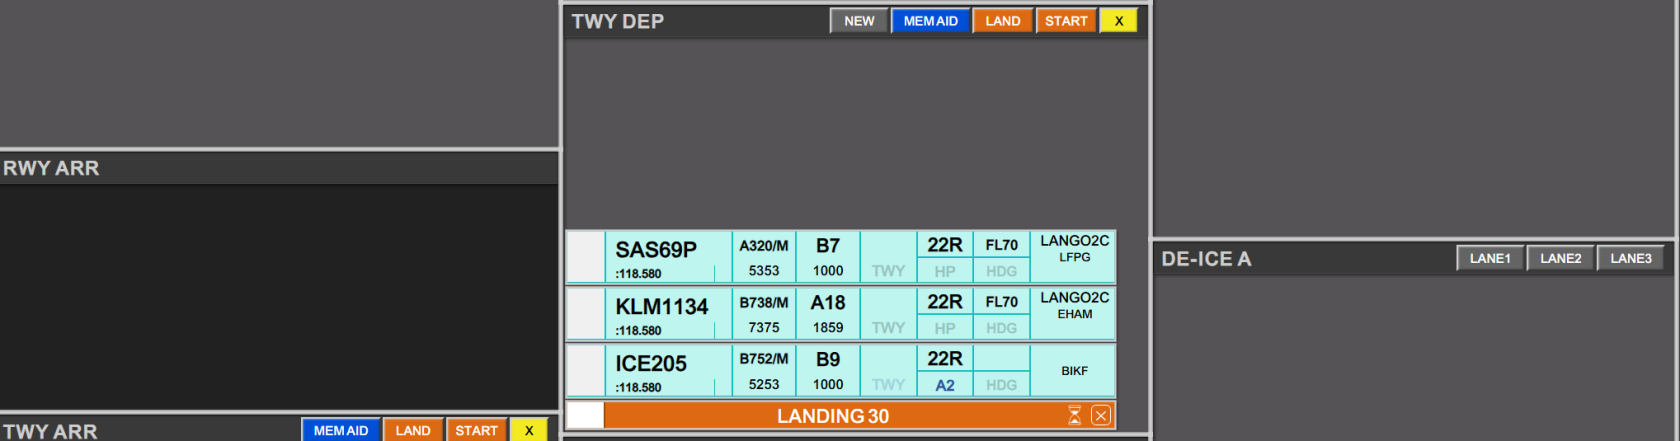Click destination BIKF on ICE205 strip

point(1074,371)
